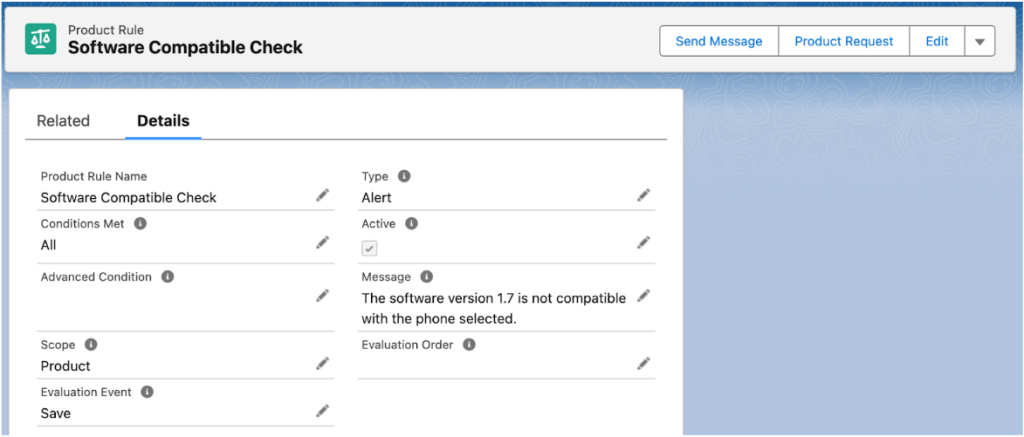Screen dimensions: 1024x437
Task: Click the Alert type value
Action: (x=377, y=197)
